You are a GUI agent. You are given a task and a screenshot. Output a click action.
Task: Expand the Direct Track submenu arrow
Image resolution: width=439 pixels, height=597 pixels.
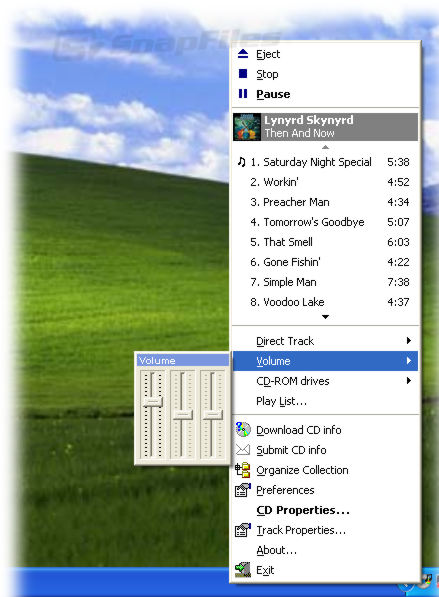tap(409, 340)
